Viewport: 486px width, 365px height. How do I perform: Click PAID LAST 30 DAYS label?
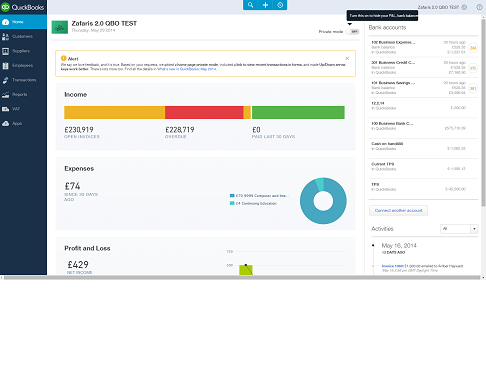pyautogui.click(x=273, y=137)
